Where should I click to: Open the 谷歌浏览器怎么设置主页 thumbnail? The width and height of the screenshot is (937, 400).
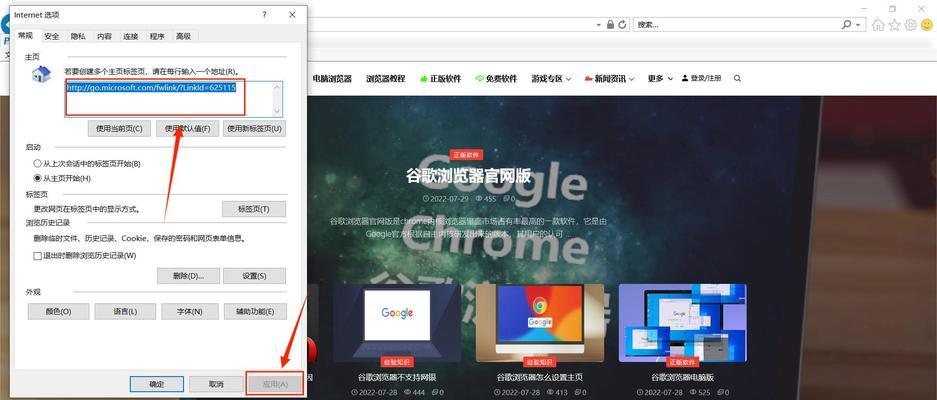click(540, 323)
